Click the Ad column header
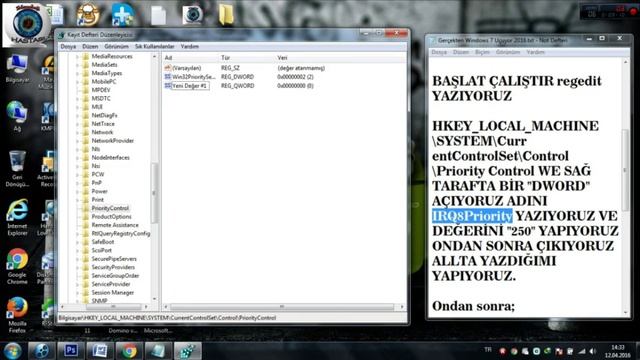Viewport: 640px width, 360px height. point(168,58)
